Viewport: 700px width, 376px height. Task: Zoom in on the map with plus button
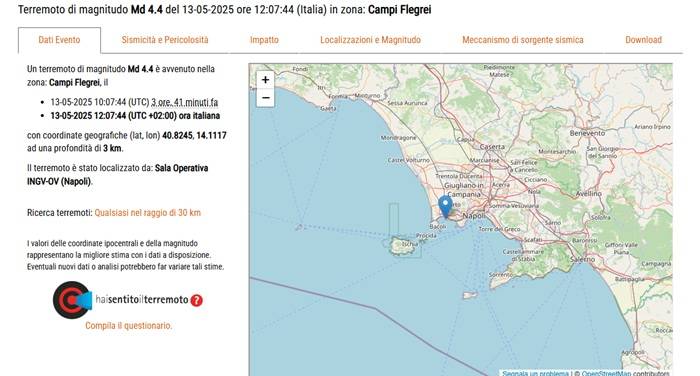[266, 80]
